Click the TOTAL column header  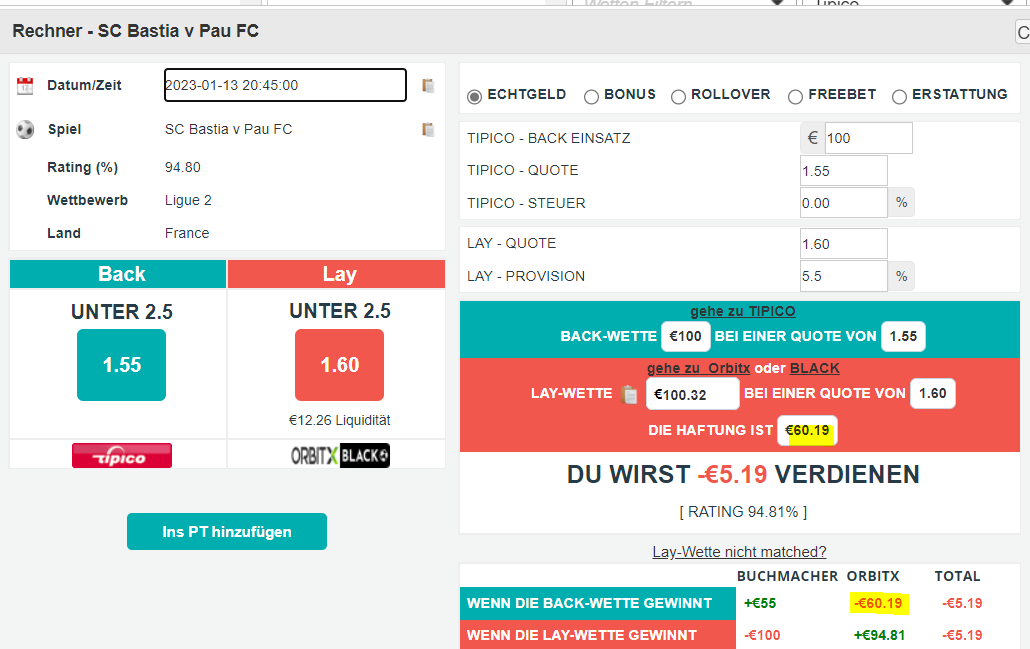(x=958, y=576)
